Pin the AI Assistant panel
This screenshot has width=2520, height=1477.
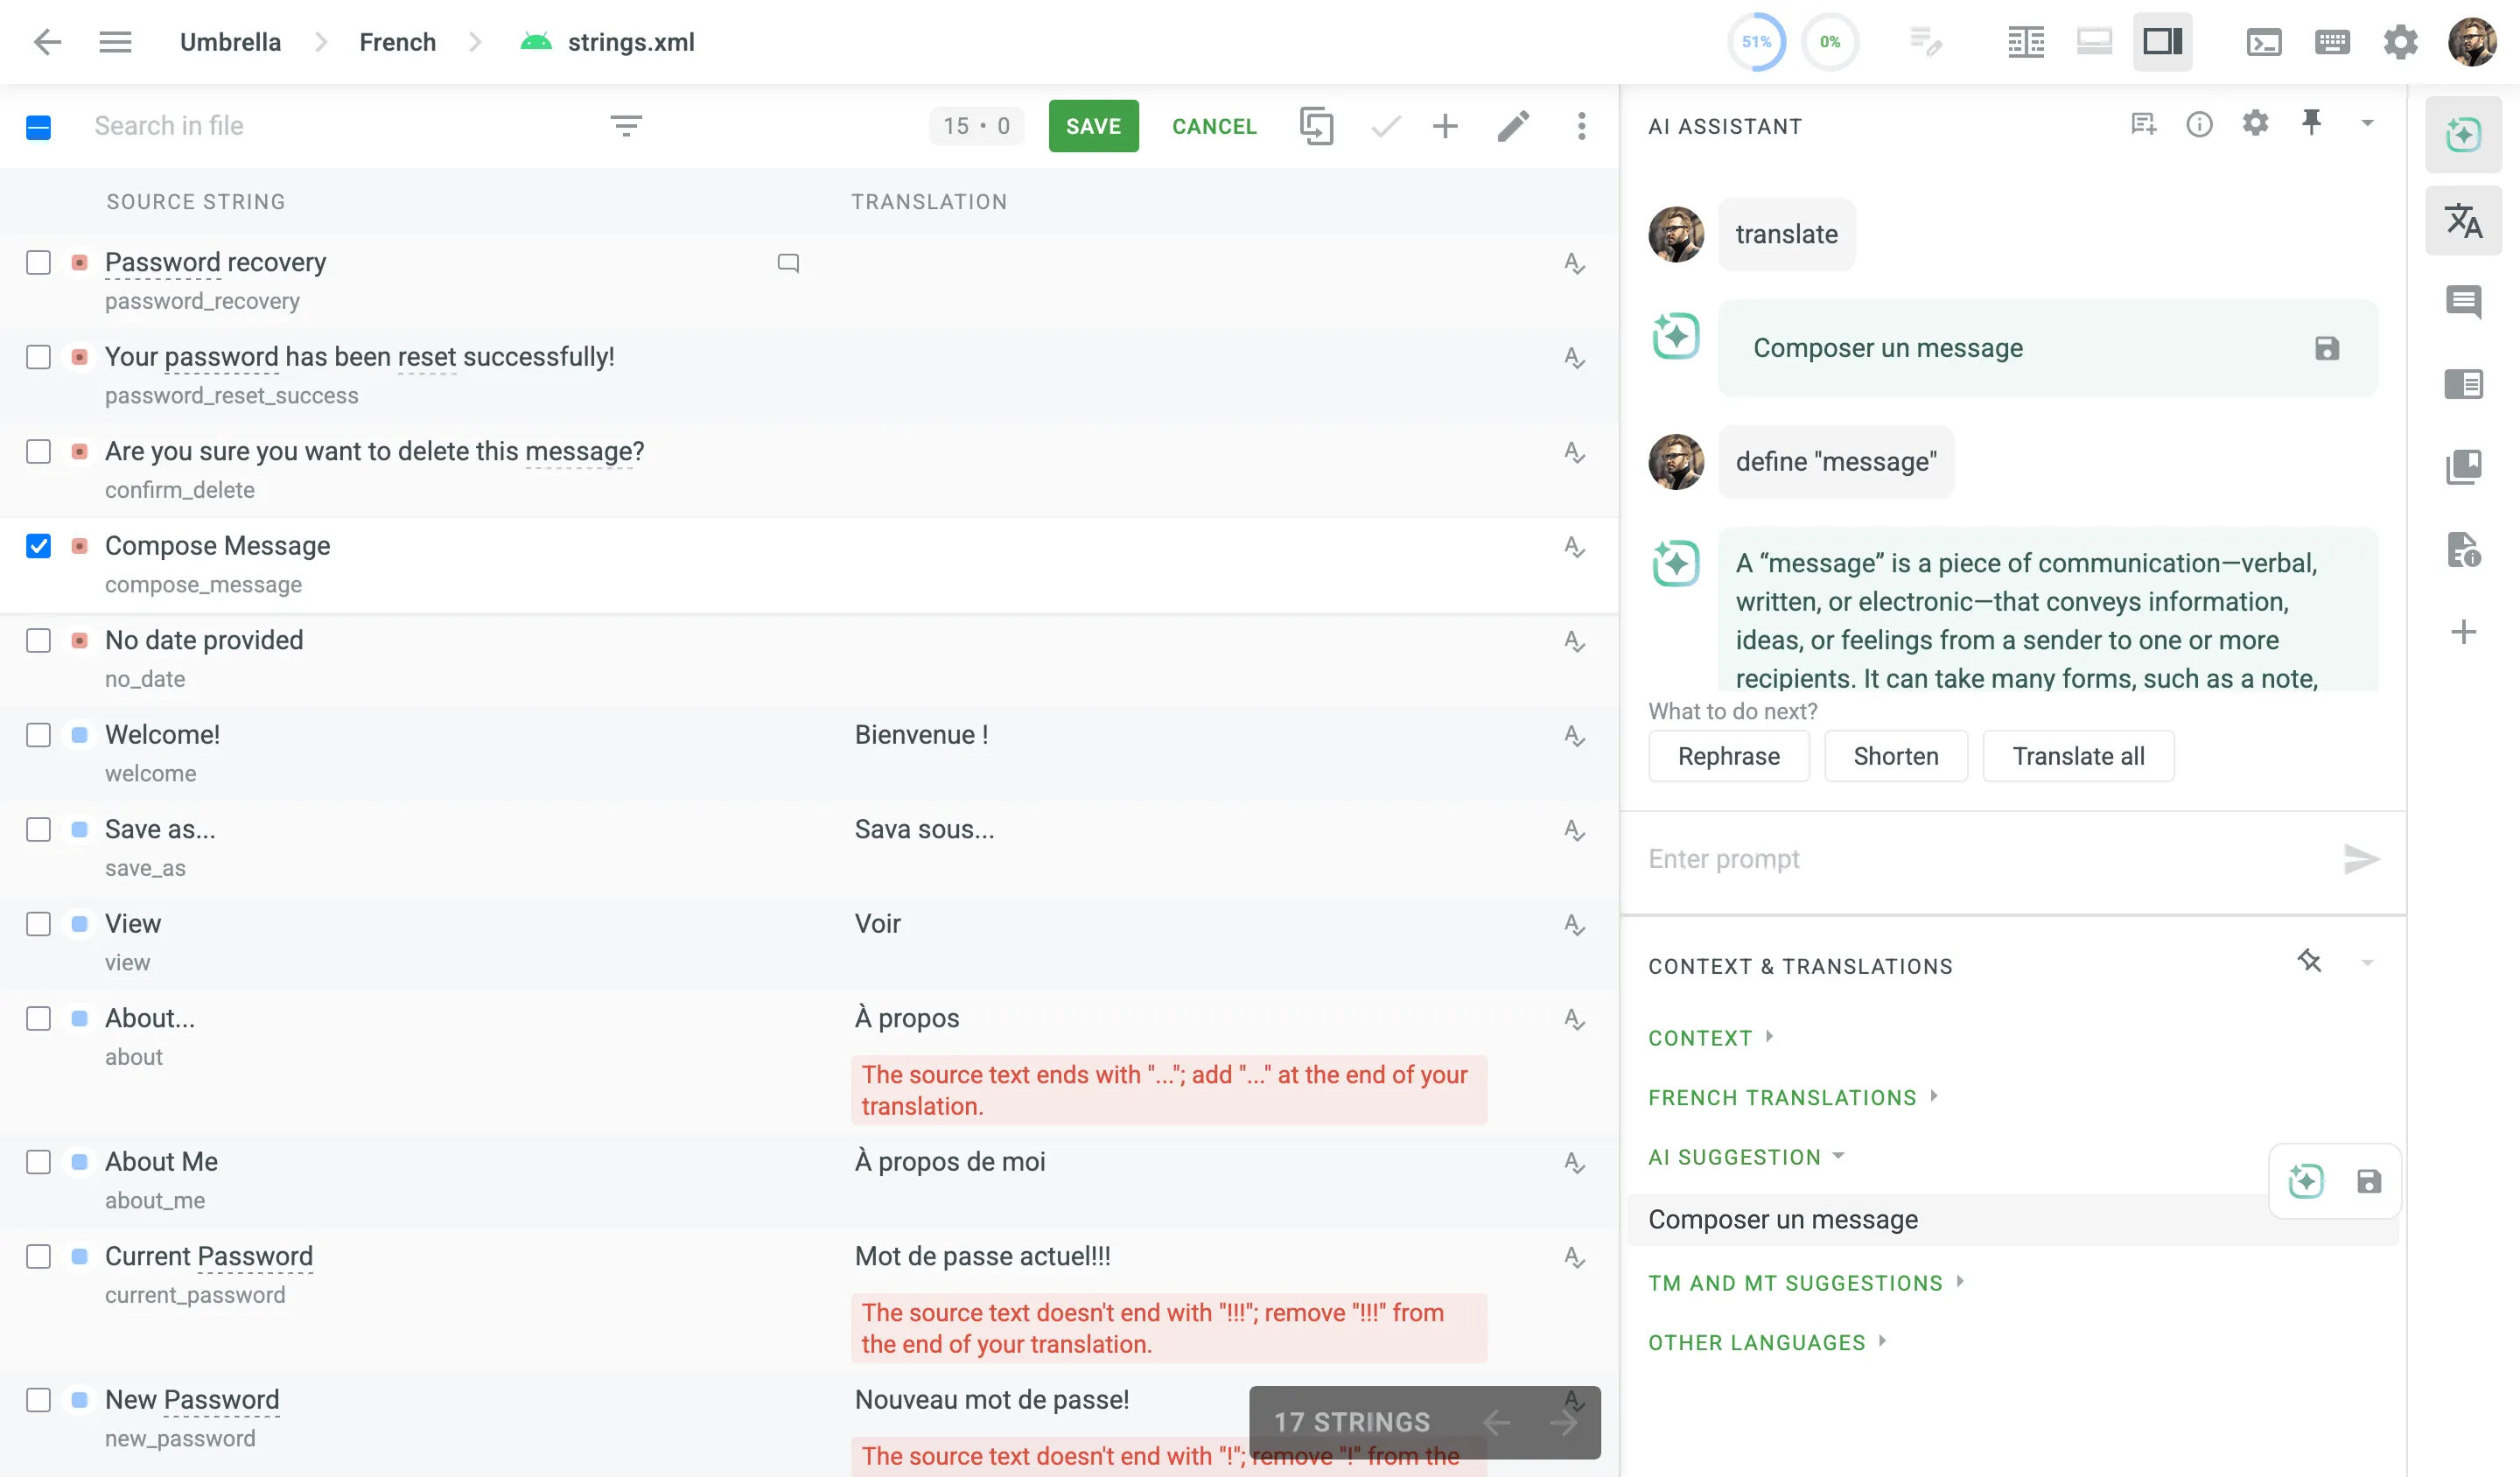(2311, 122)
